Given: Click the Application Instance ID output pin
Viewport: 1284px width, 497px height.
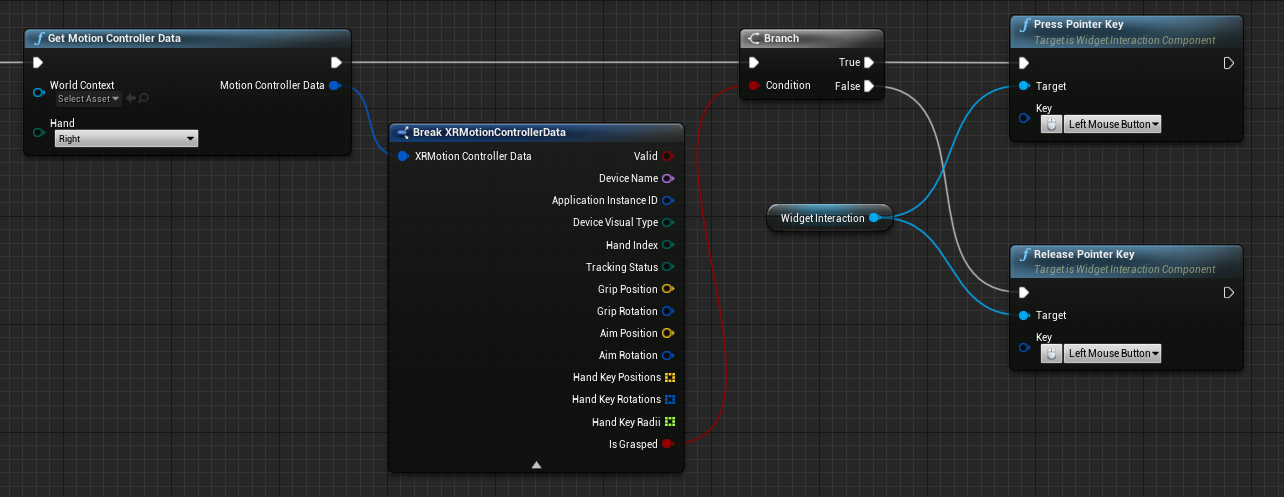Looking at the screenshot, I should pos(668,200).
